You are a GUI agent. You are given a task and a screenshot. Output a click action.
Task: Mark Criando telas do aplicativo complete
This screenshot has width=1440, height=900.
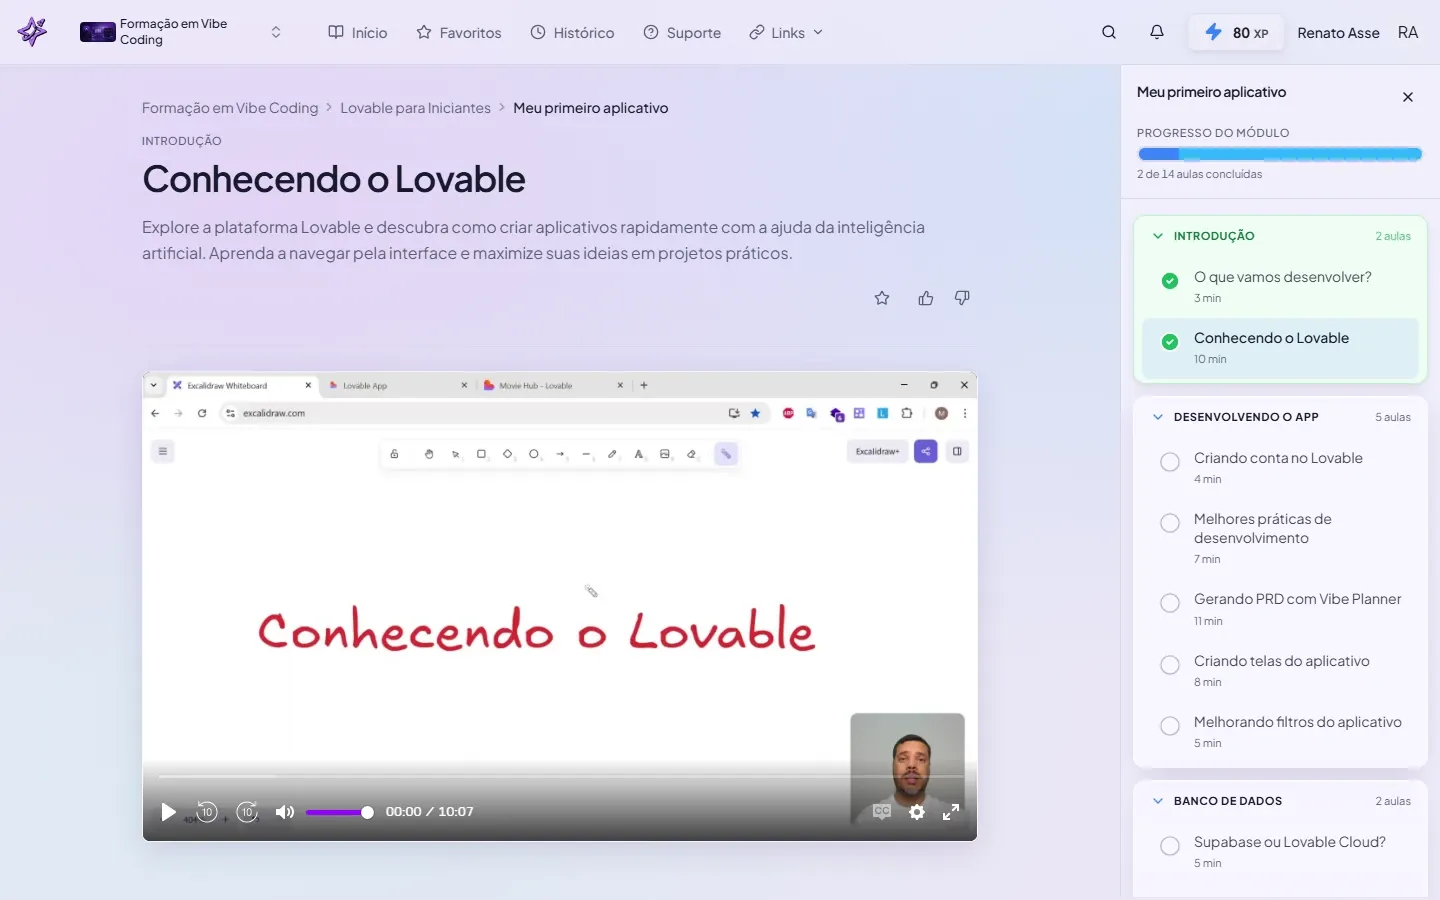click(x=1170, y=665)
